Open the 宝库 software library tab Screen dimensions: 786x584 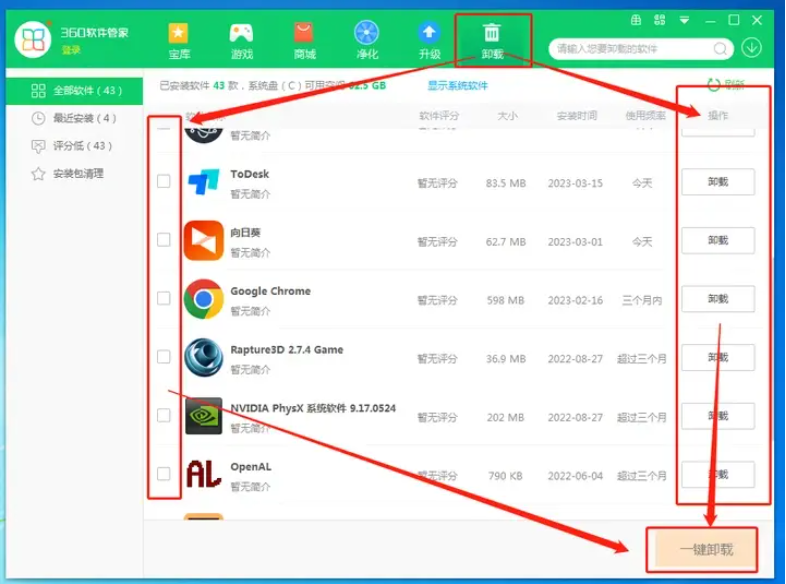click(178, 42)
